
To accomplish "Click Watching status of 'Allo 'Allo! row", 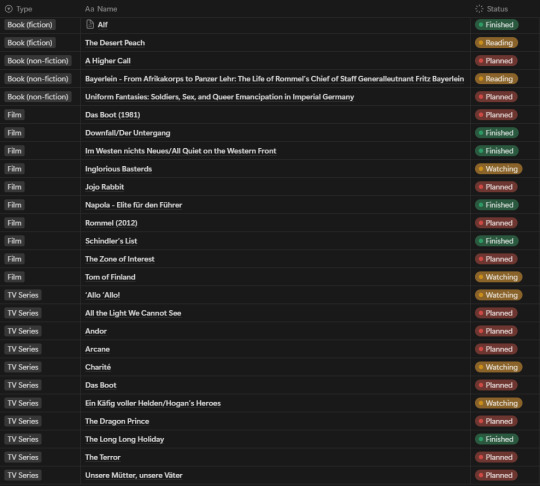I will click(498, 295).
